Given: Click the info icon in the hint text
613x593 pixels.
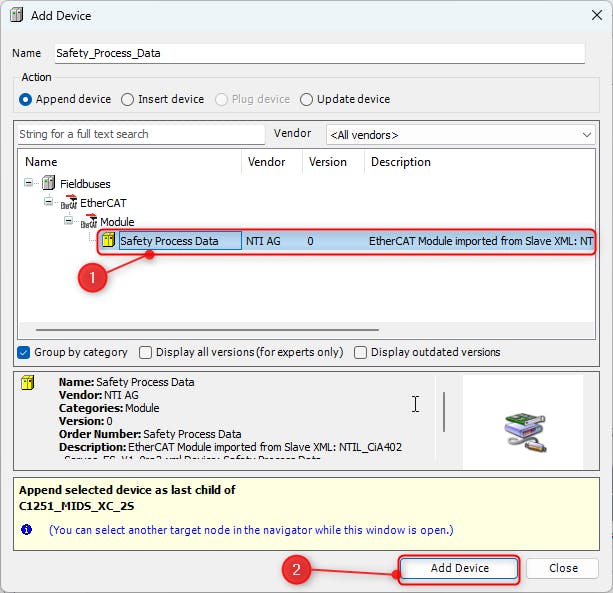Looking at the screenshot, I should pos(28,529).
